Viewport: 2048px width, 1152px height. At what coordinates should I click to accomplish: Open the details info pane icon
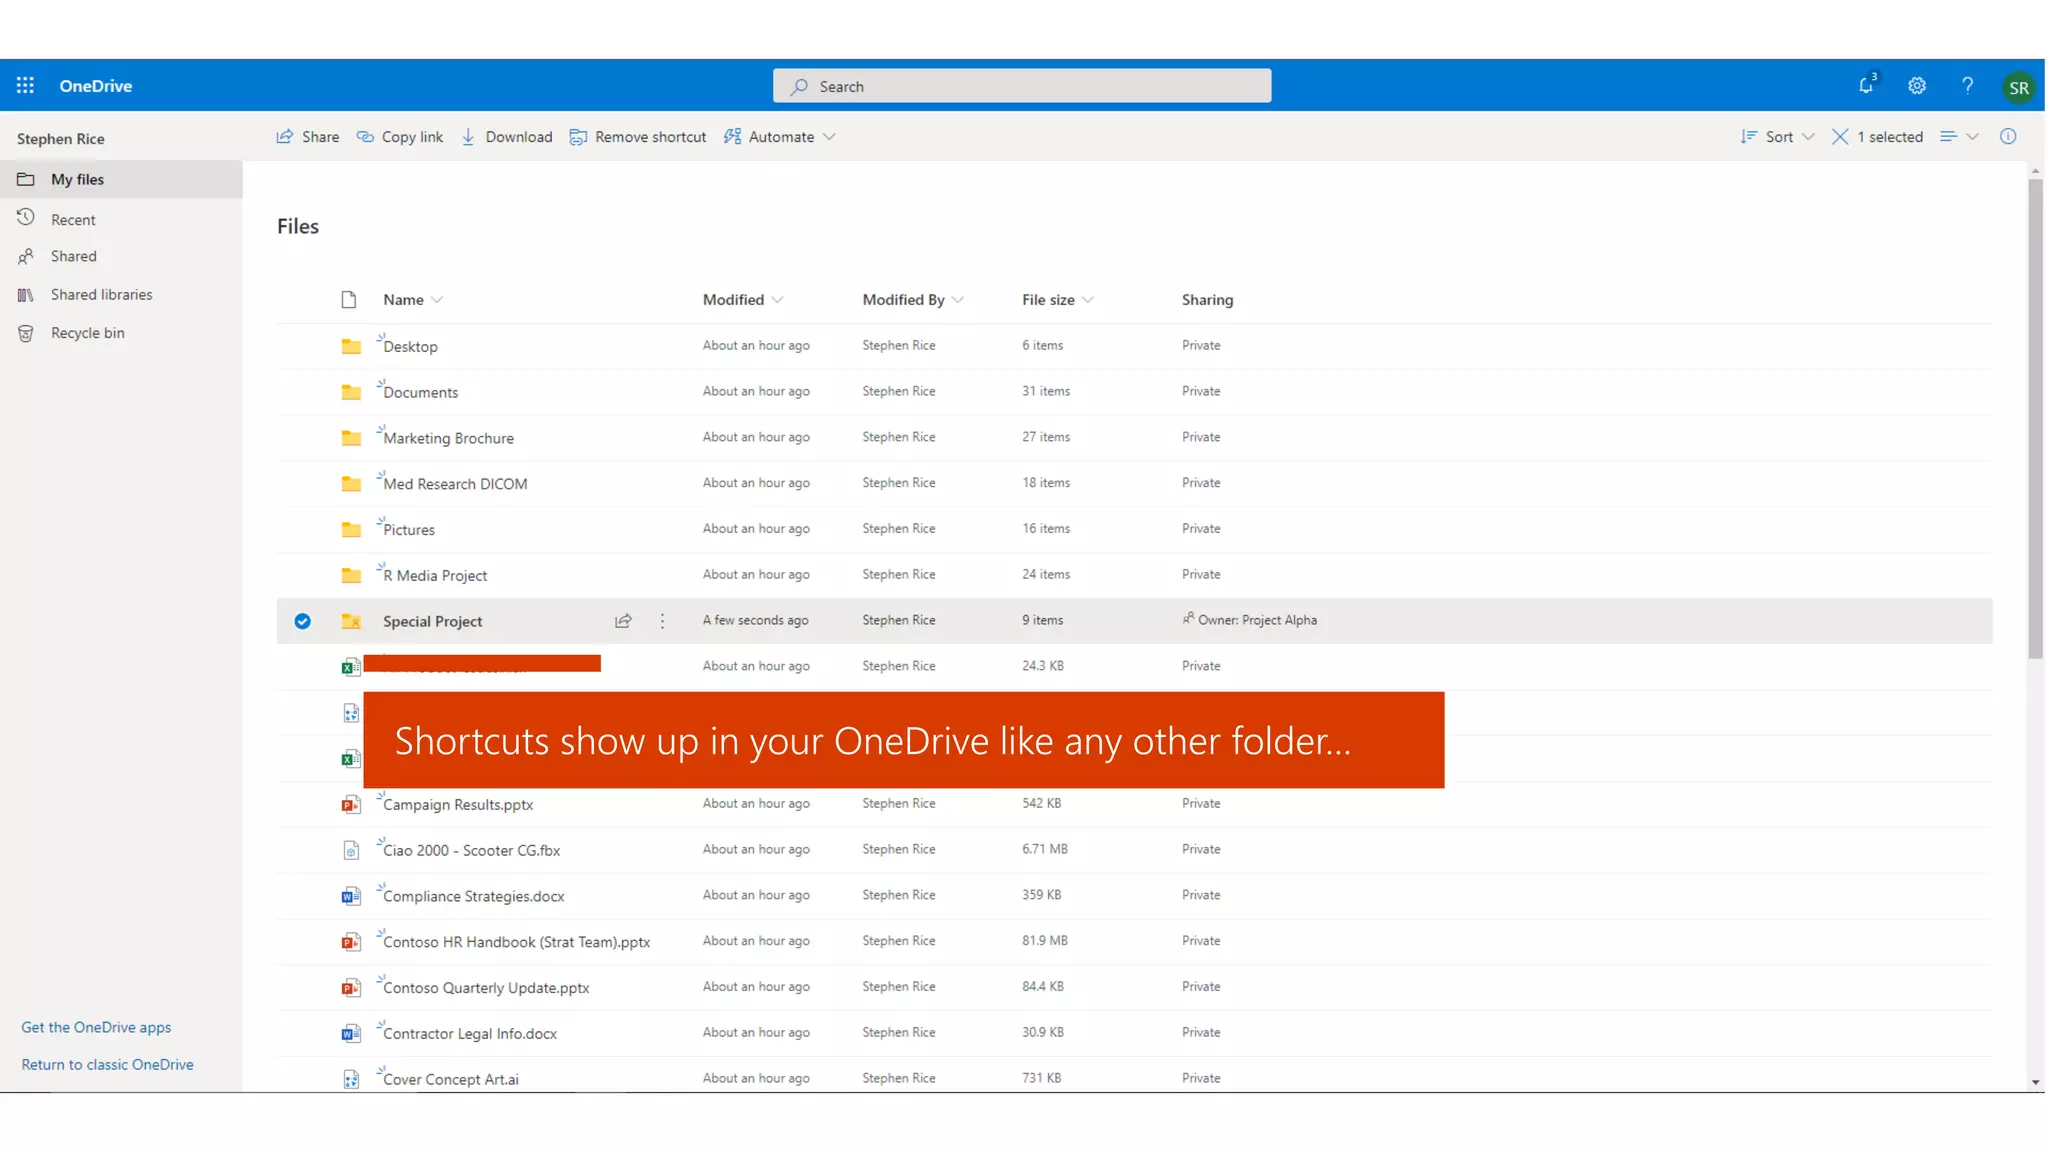(2008, 137)
